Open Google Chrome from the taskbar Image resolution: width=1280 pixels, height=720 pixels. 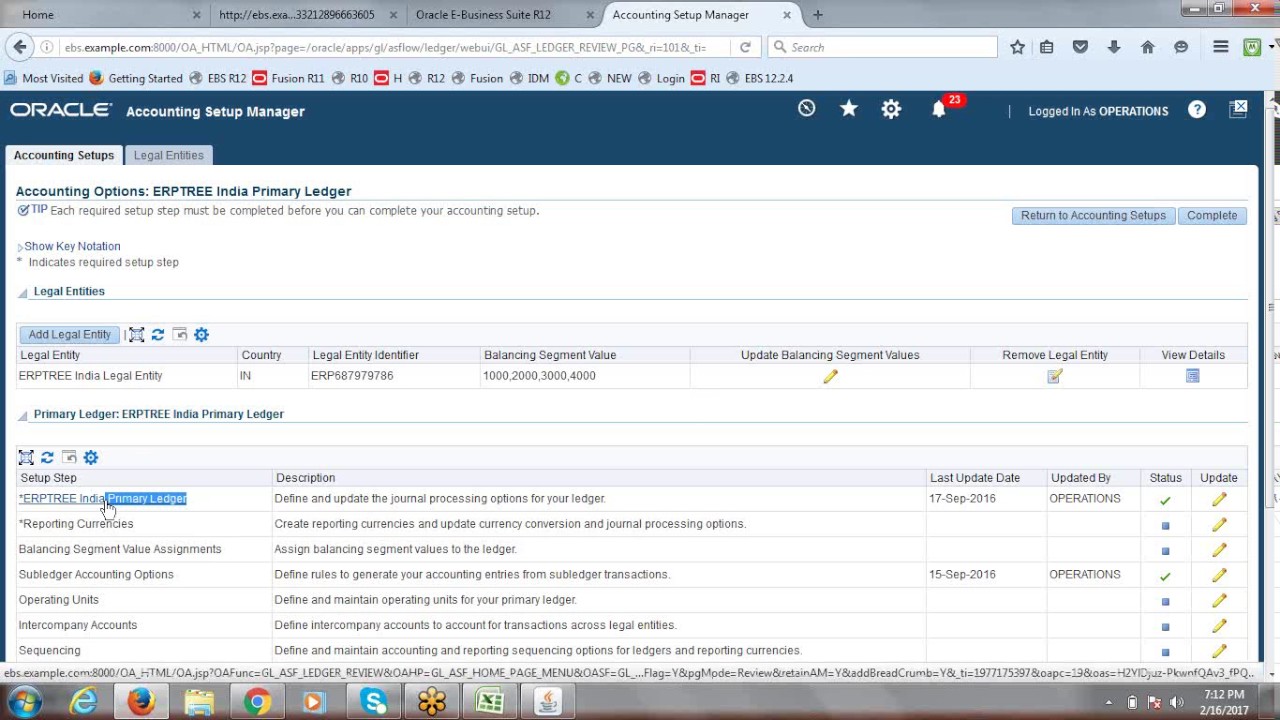coord(257,702)
